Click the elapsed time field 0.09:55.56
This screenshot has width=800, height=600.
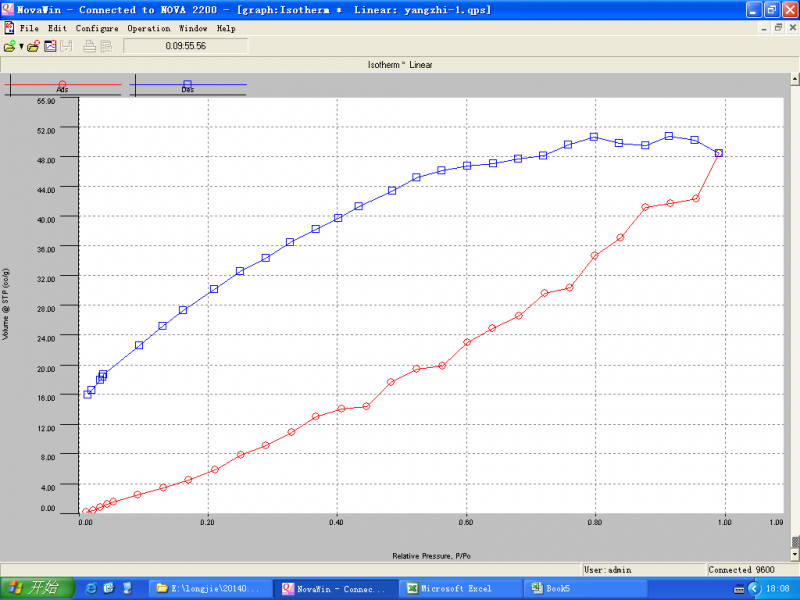[x=186, y=46]
